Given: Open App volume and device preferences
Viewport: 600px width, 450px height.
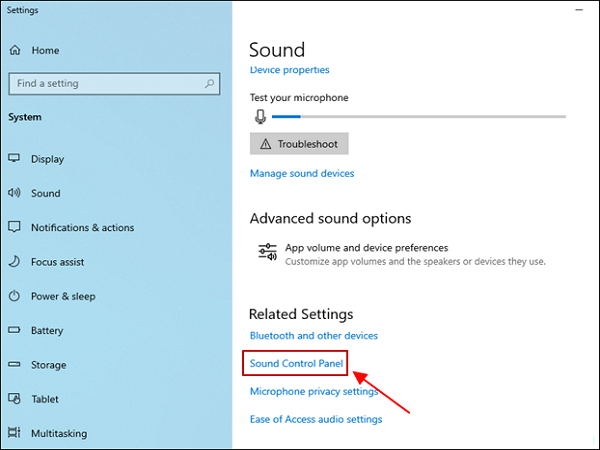Looking at the screenshot, I should point(365,248).
